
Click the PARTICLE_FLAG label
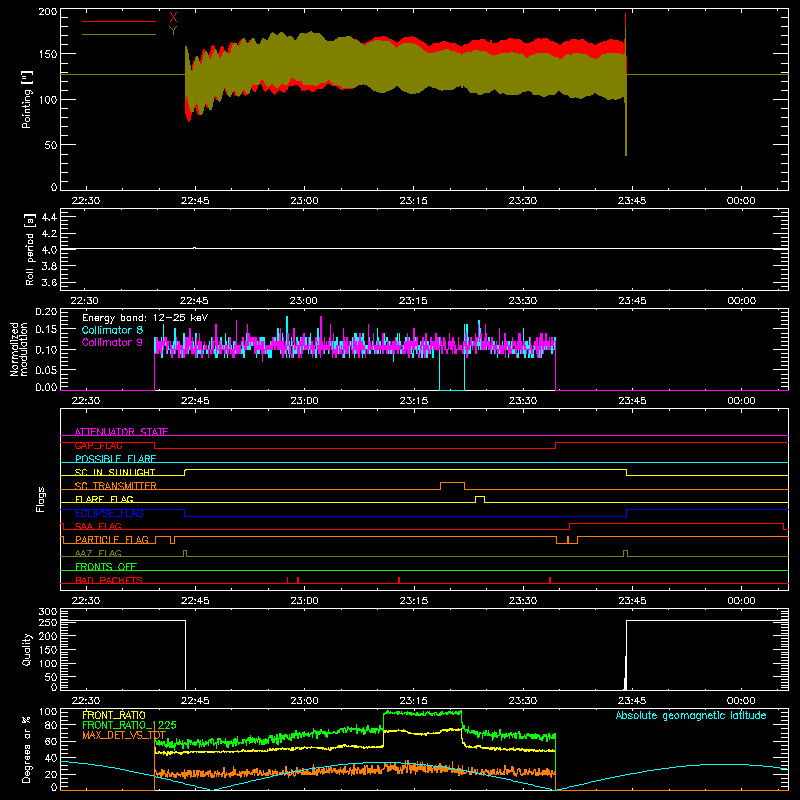pos(112,539)
